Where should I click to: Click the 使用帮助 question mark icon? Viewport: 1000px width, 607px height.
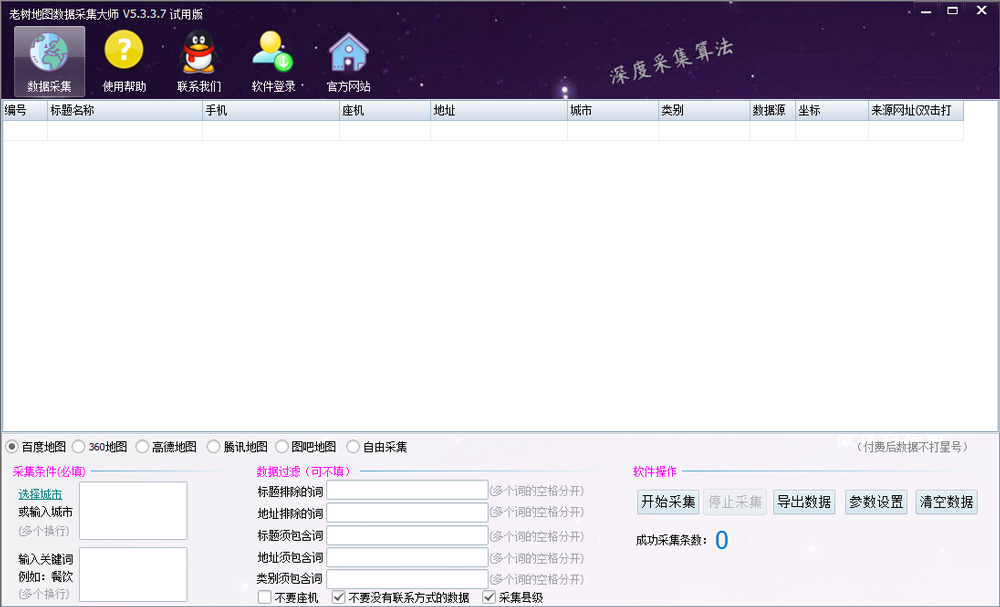click(x=124, y=52)
